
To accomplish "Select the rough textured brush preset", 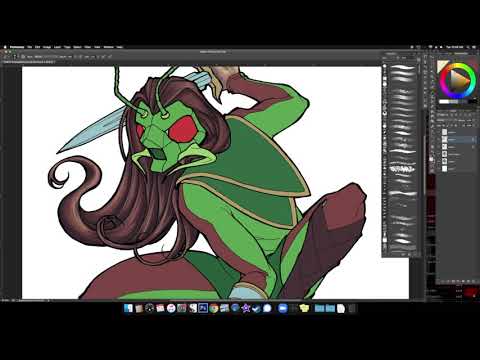I will [402, 169].
